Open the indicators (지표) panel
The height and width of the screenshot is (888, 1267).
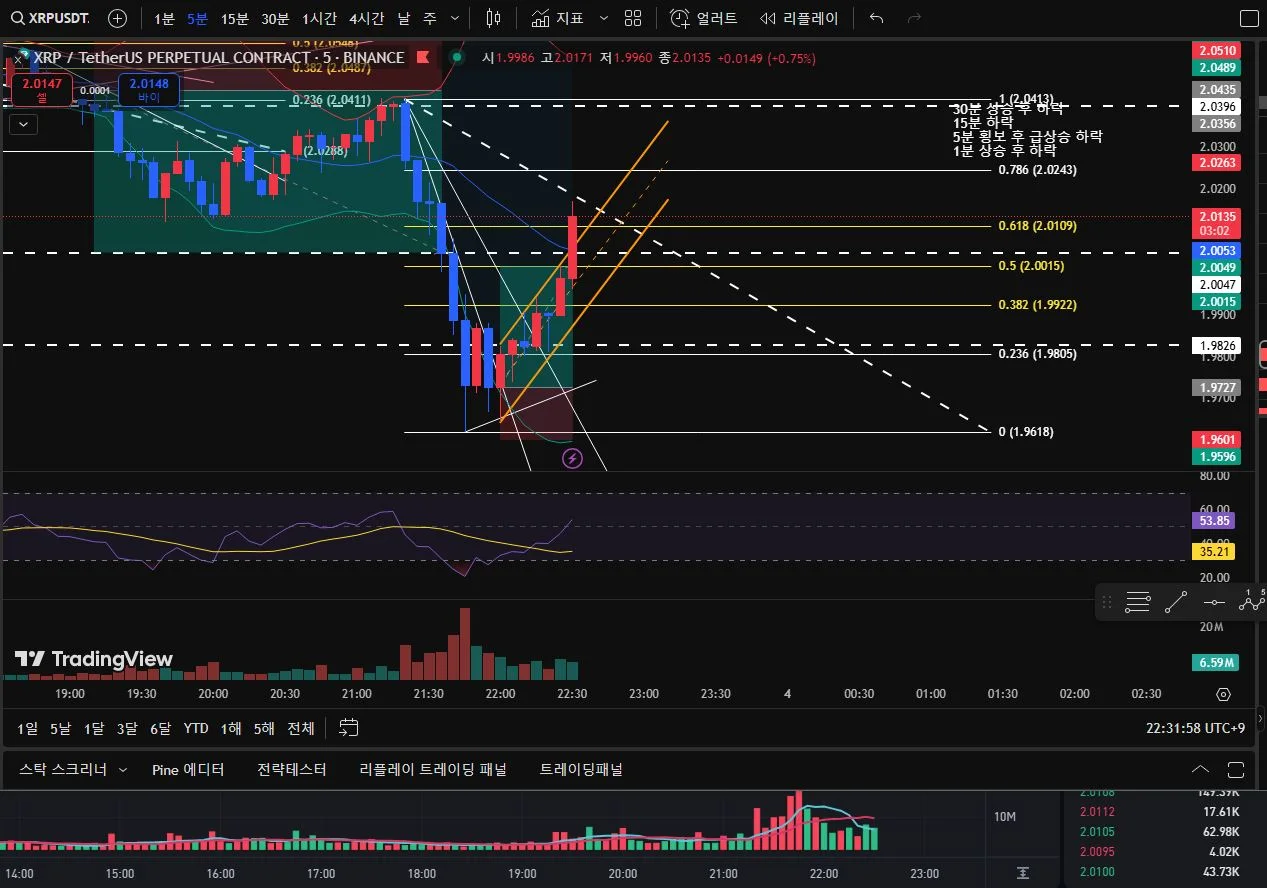tap(558, 18)
